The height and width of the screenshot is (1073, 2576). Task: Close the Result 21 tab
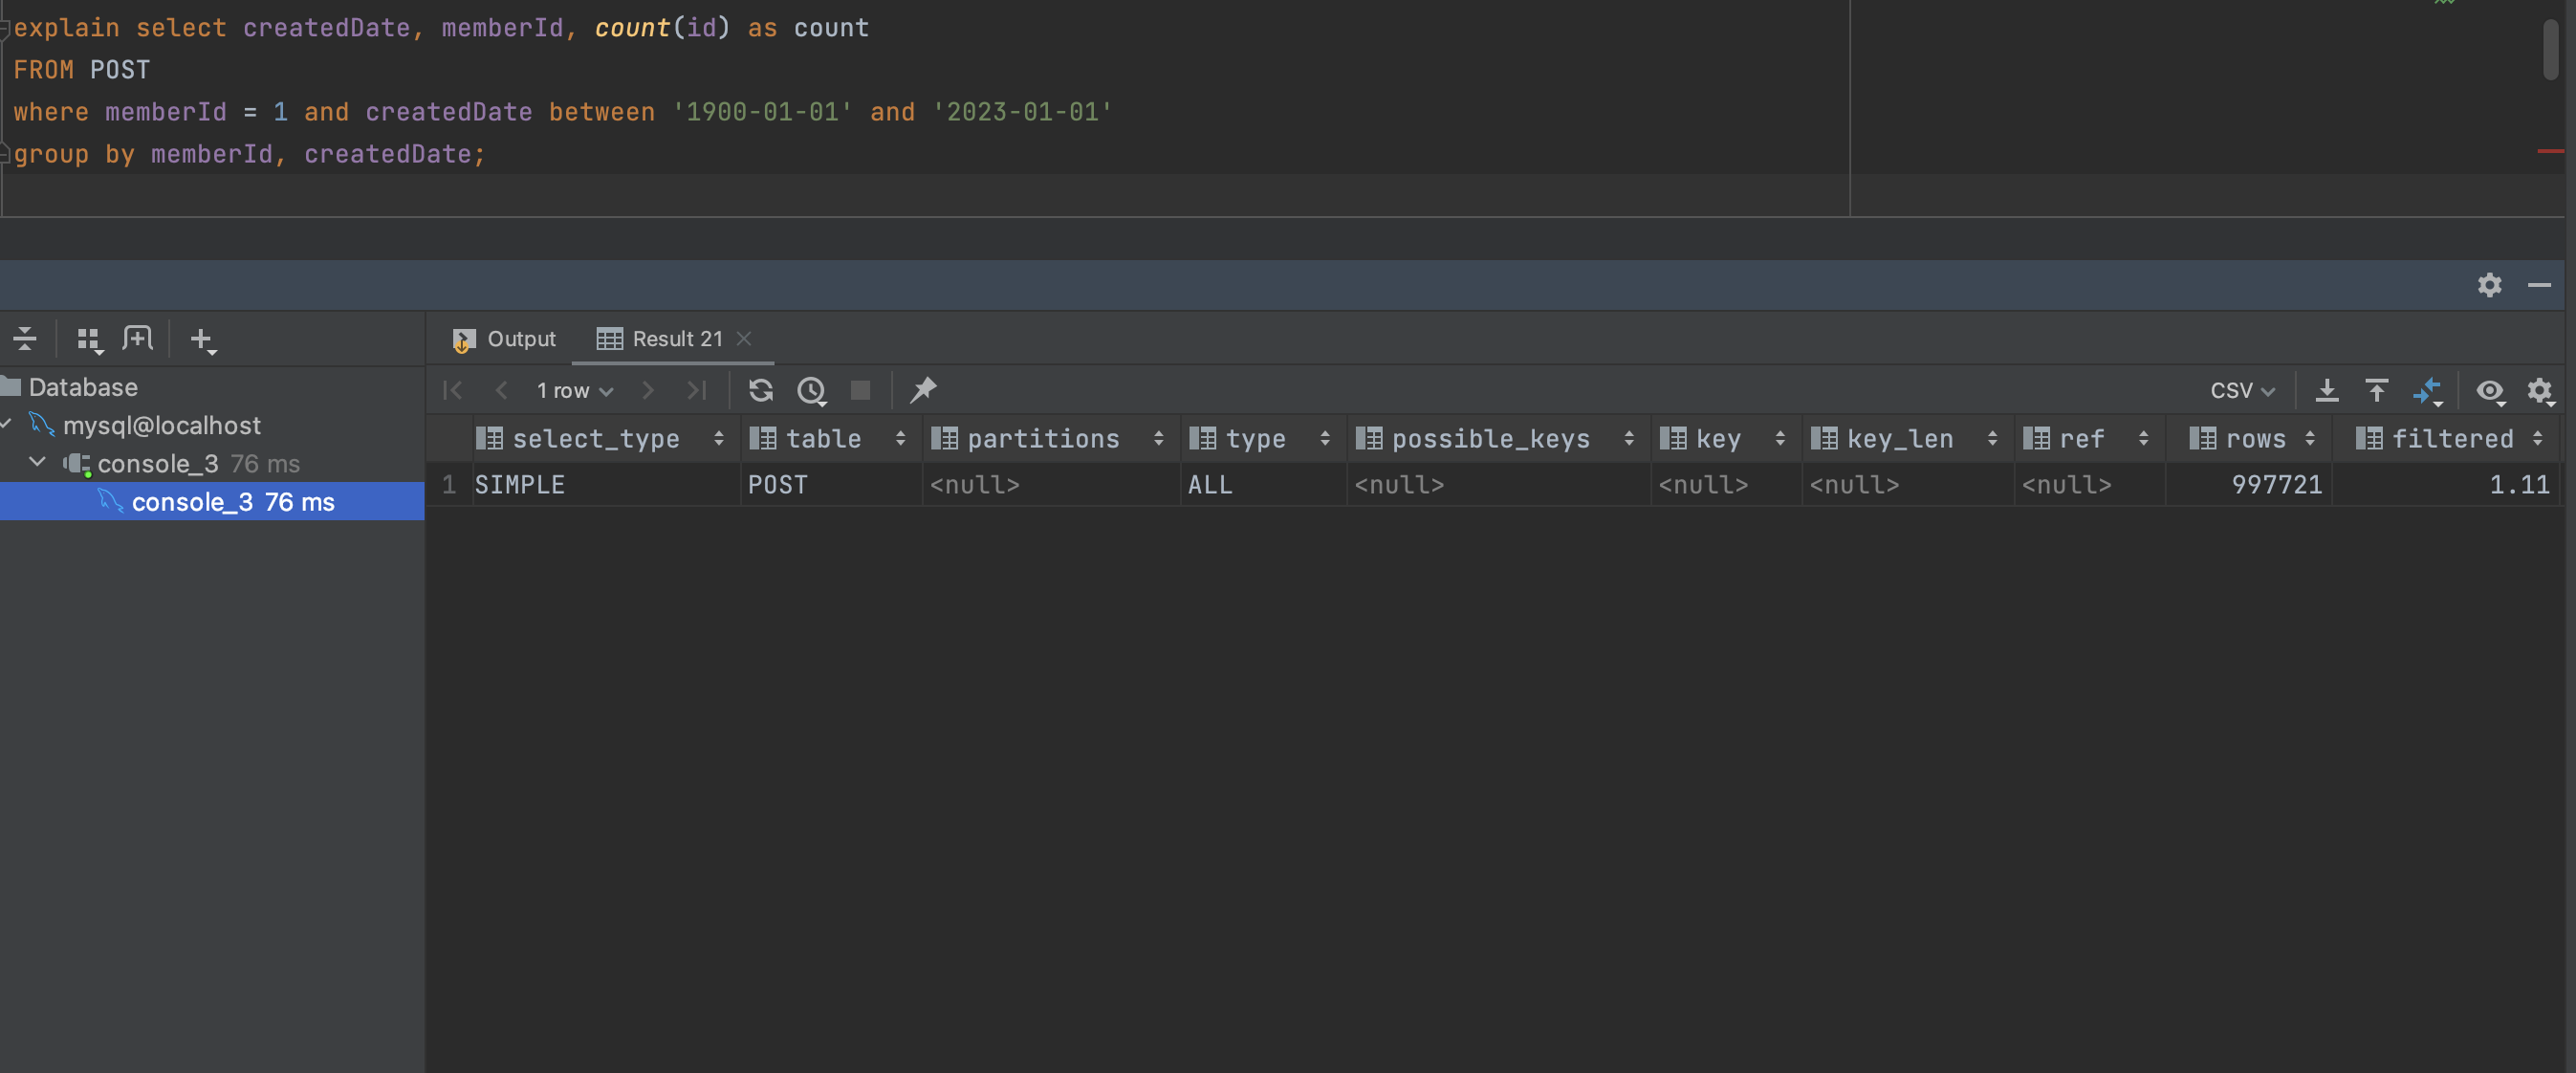pyautogui.click(x=744, y=339)
